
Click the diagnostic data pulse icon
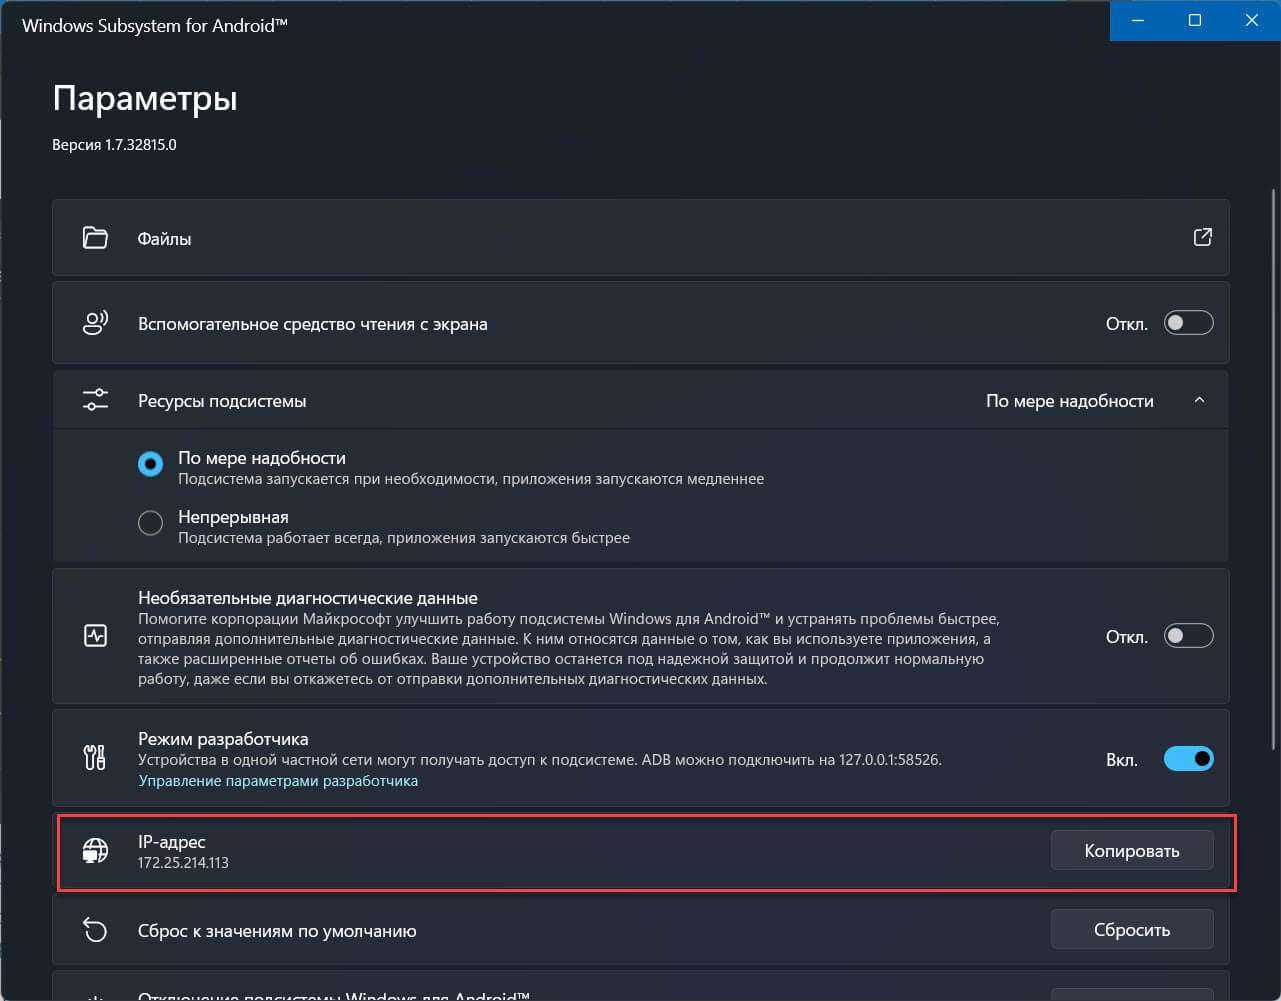coord(95,635)
